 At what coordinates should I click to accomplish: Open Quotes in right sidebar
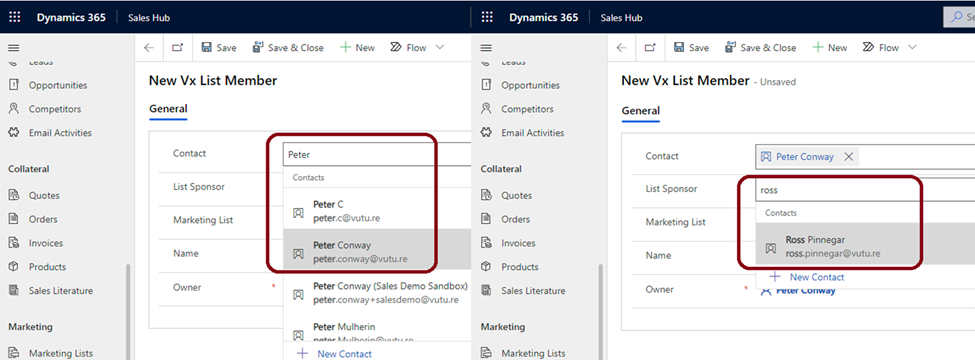pyautogui.click(x=507, y=195)
